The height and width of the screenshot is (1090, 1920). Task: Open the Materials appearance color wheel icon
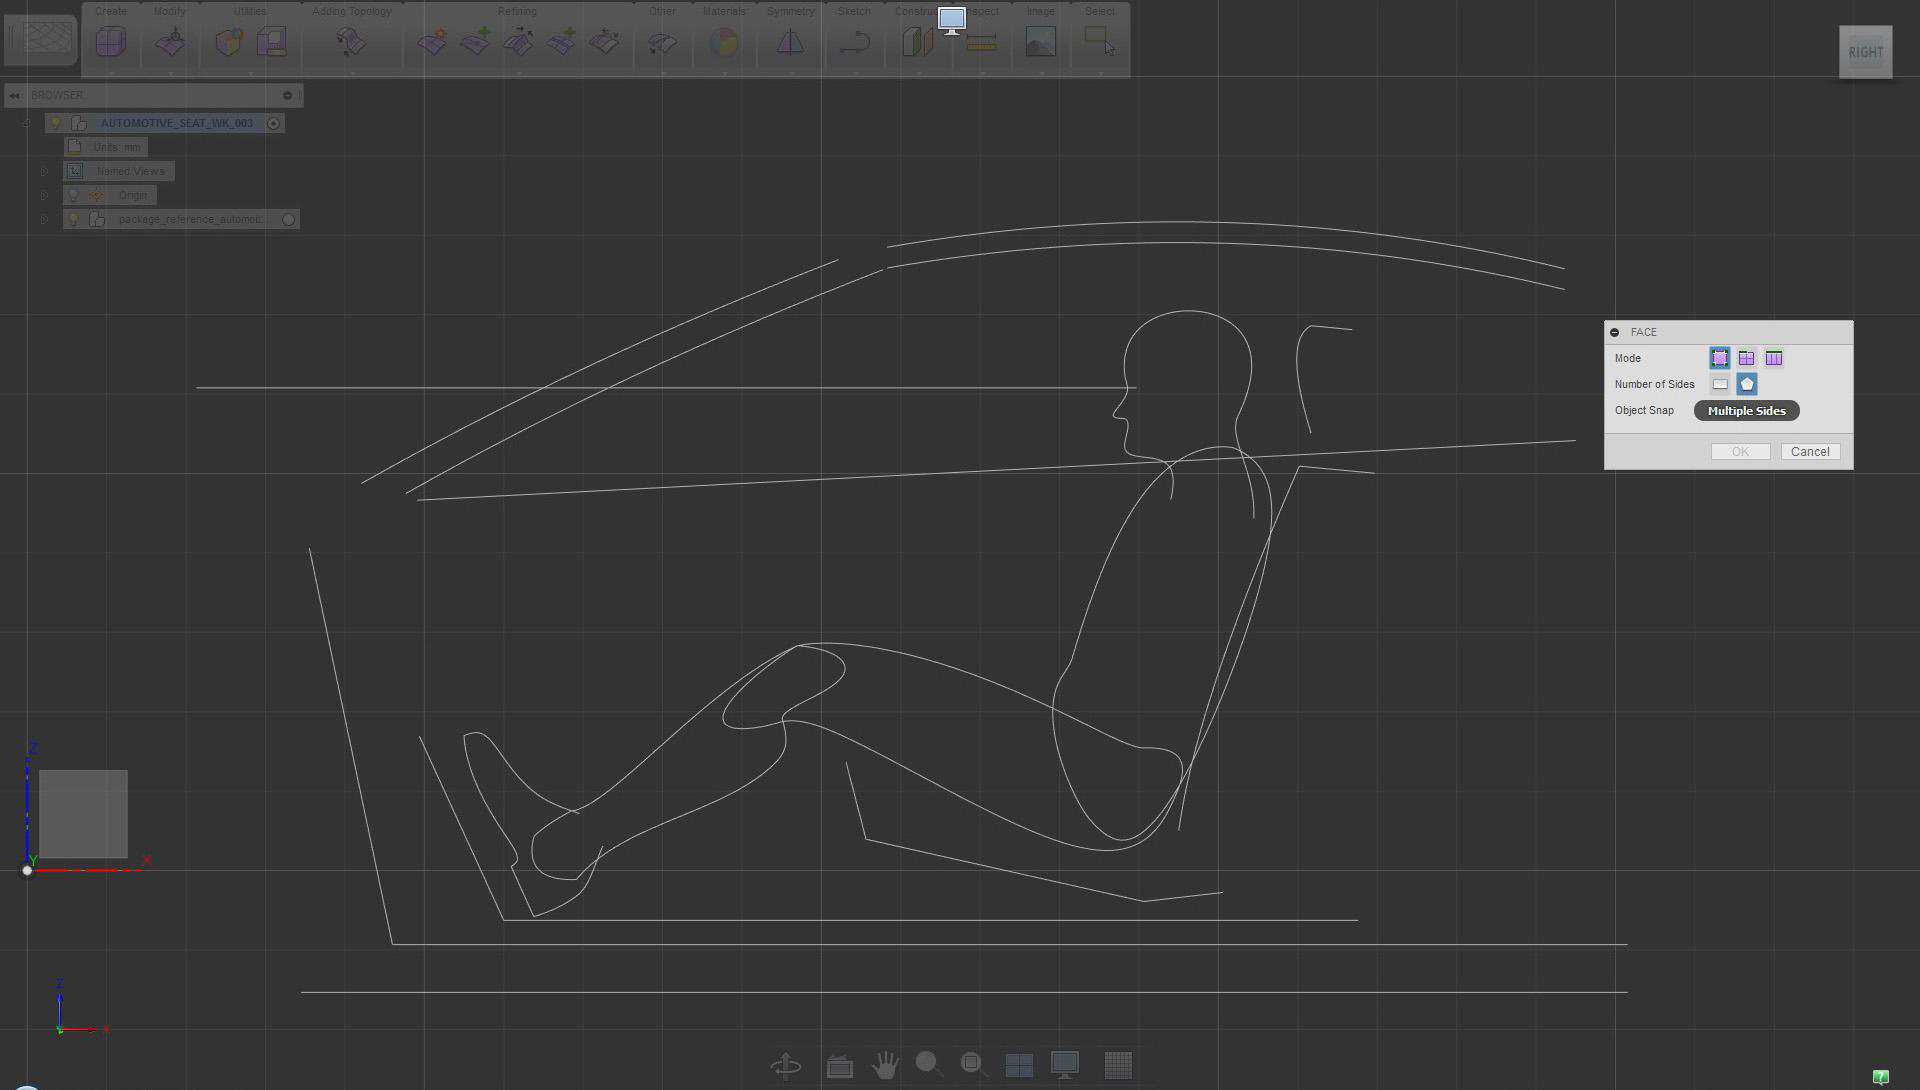pyautogui.click(x=724, y=42)
